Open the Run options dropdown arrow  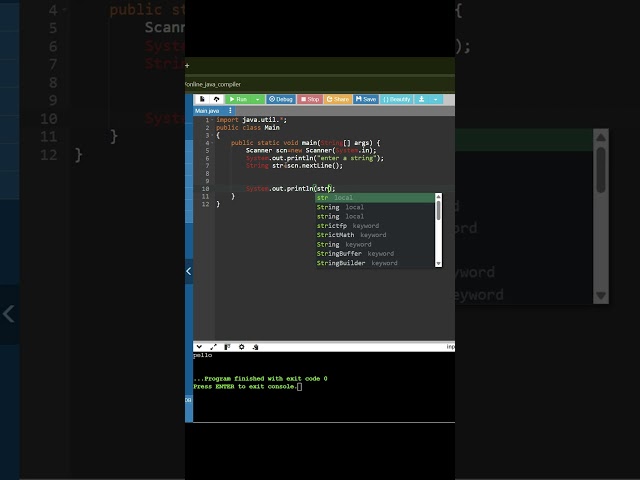click(x=258, y=100)
